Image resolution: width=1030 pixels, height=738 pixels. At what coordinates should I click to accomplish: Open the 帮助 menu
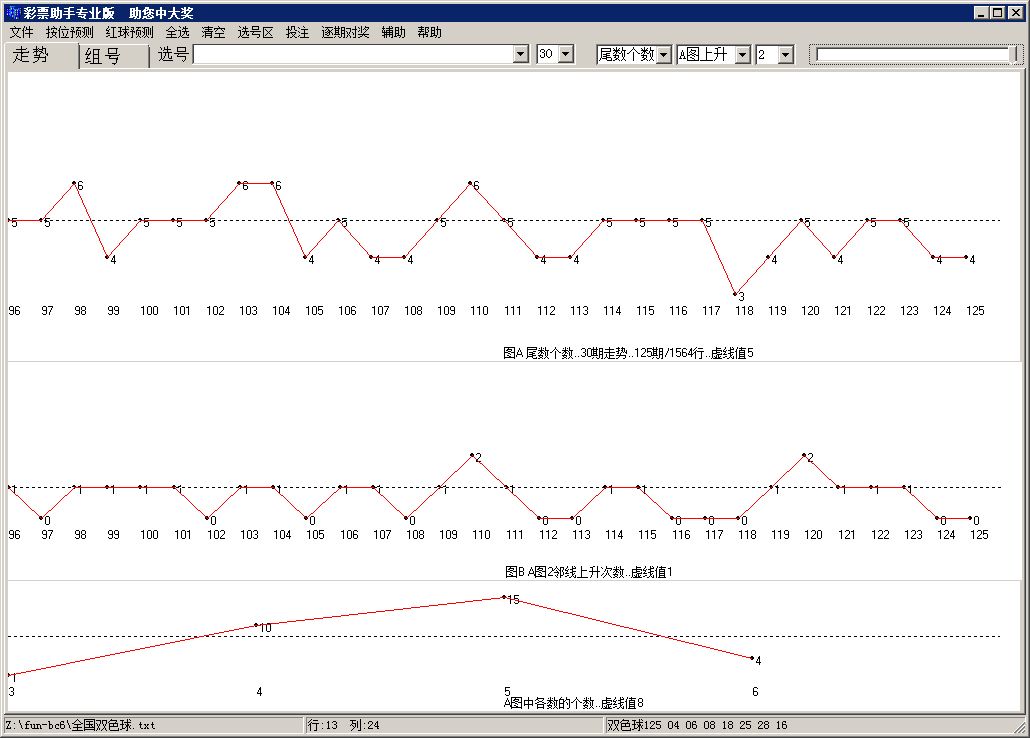pyautogui.click(x=430, y=32)
